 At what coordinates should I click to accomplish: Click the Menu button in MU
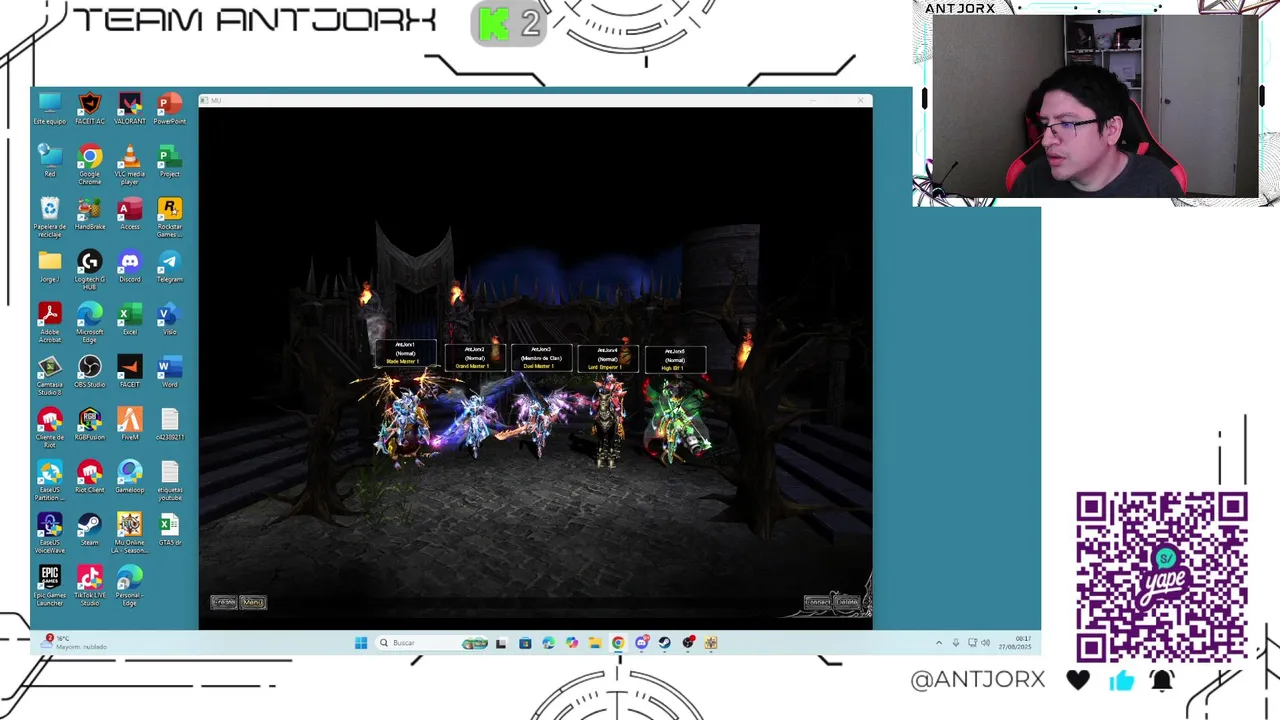252,602
